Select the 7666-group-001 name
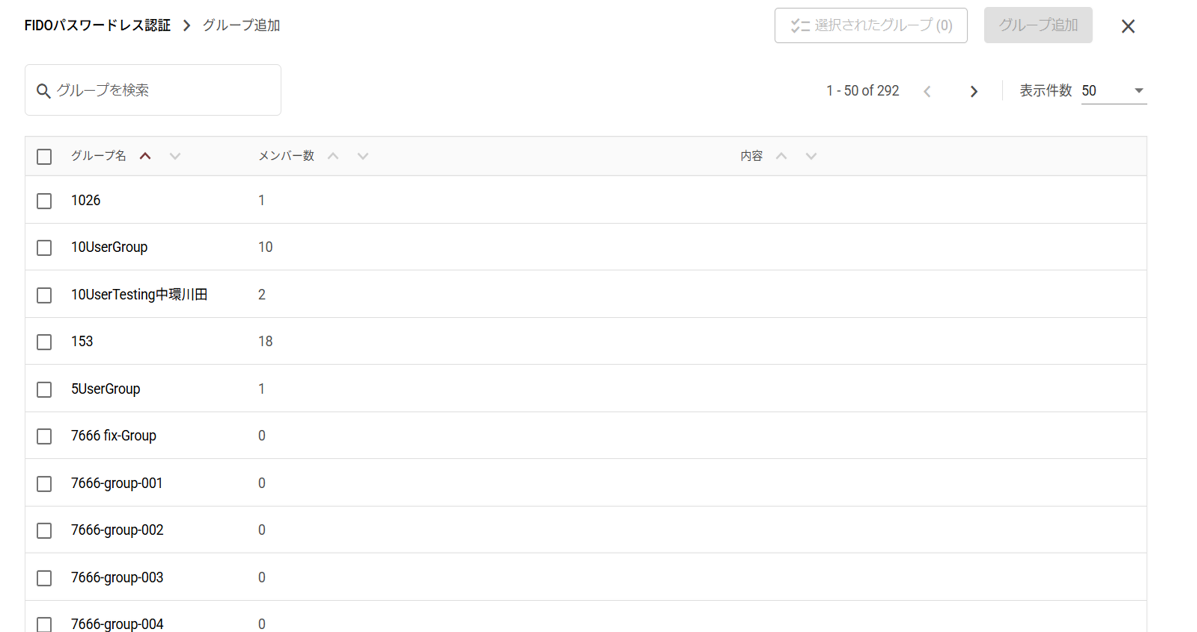Screen dimensions: 1197x632 [x=117, y=483]
